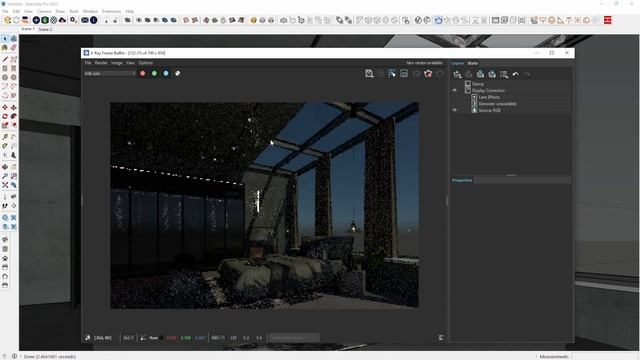Click the red teapot render icon
Image resolution: width=640 pixels, height=360 pixels.
(428, 73)
